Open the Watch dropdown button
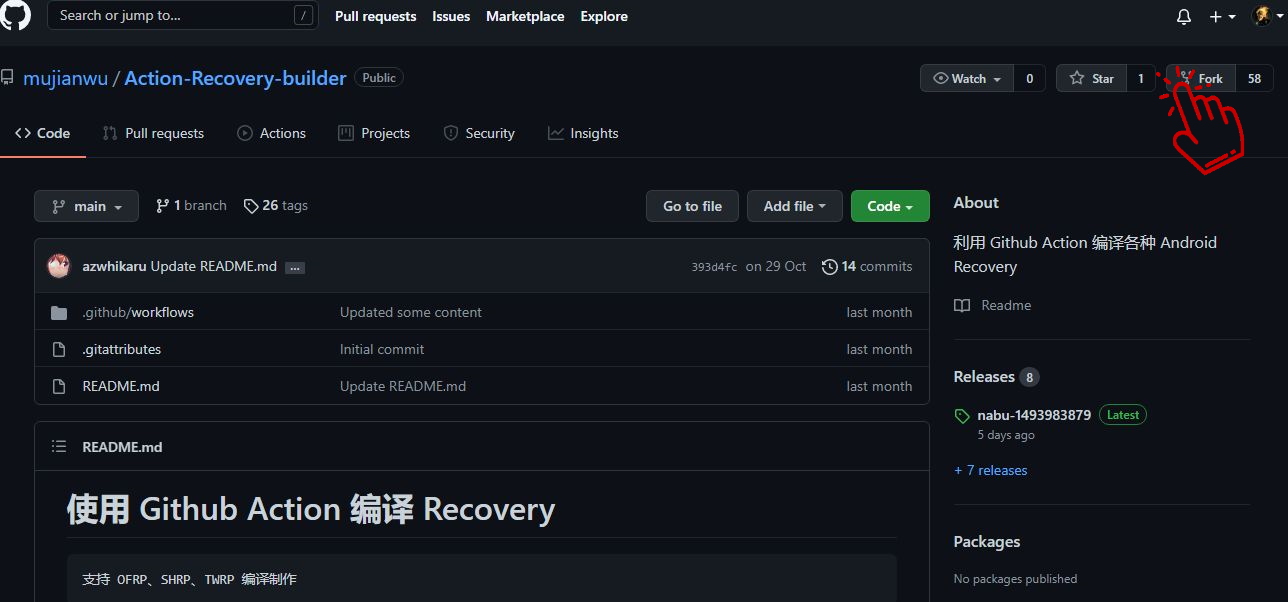This screenshot has width=1288, height=602. point(967,78)
